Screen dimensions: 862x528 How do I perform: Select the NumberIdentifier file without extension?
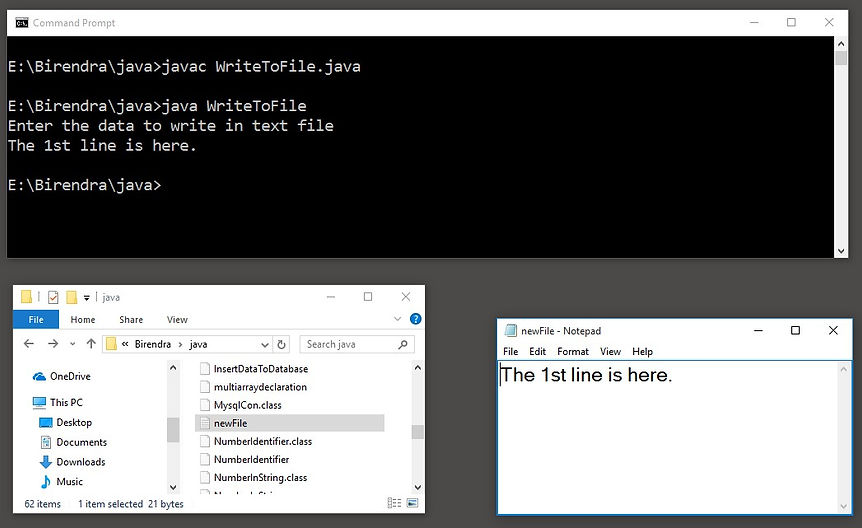tap(251, 460)
